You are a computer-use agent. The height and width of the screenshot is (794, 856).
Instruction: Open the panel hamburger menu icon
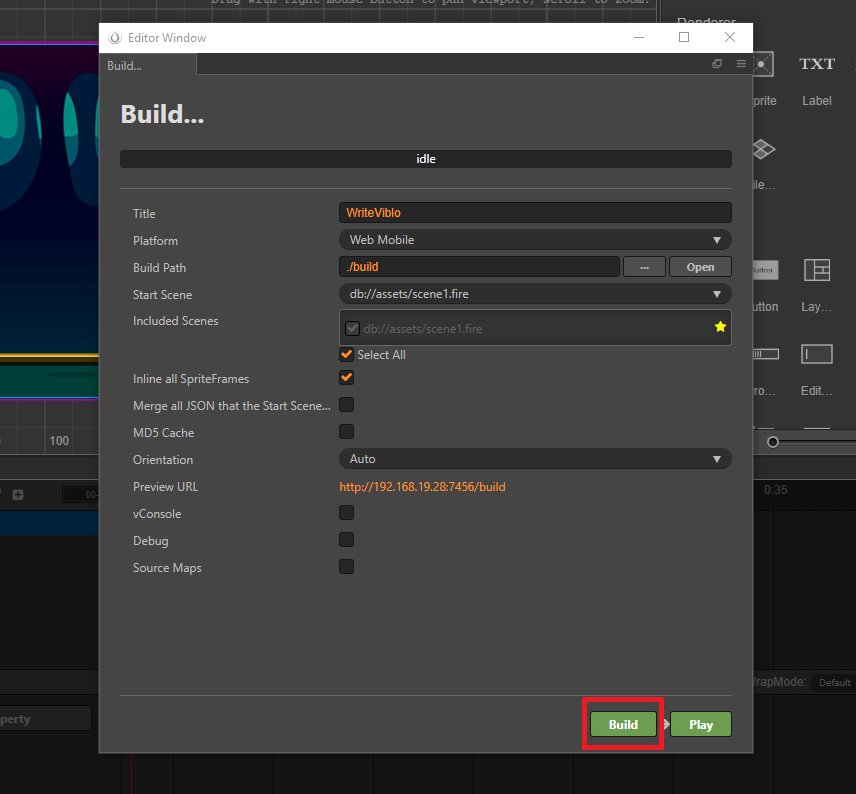click(x=741, y=64)
